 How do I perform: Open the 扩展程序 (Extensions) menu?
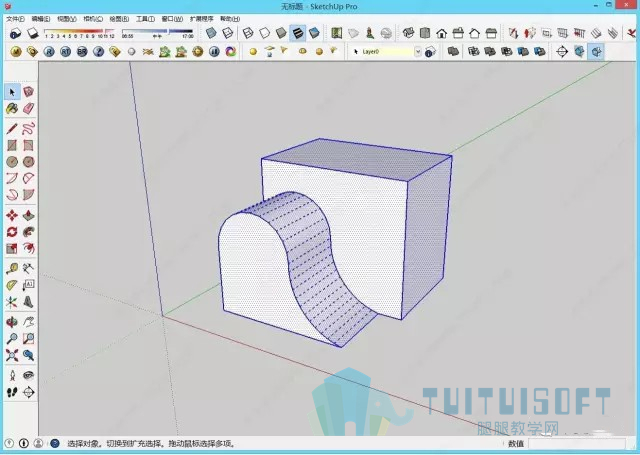tap(201, 19)
